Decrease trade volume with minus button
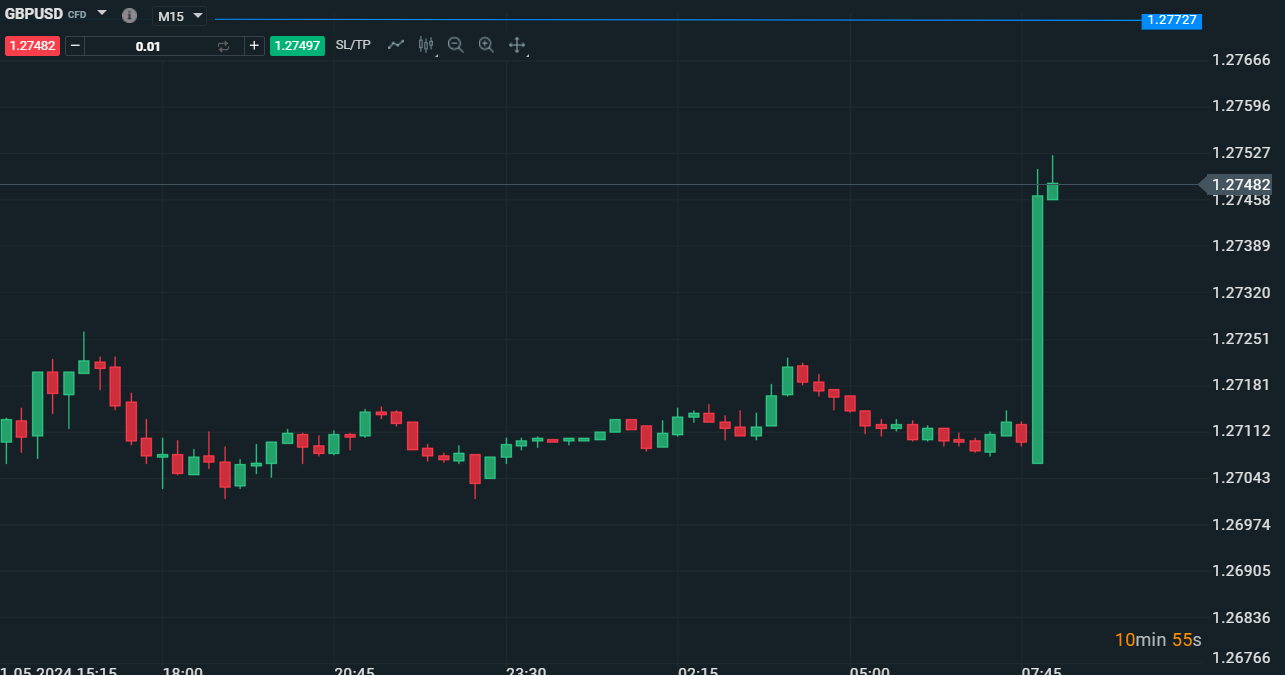This screenshot has width=1285, height=675. pyautogui.click(x=75, y=46)
